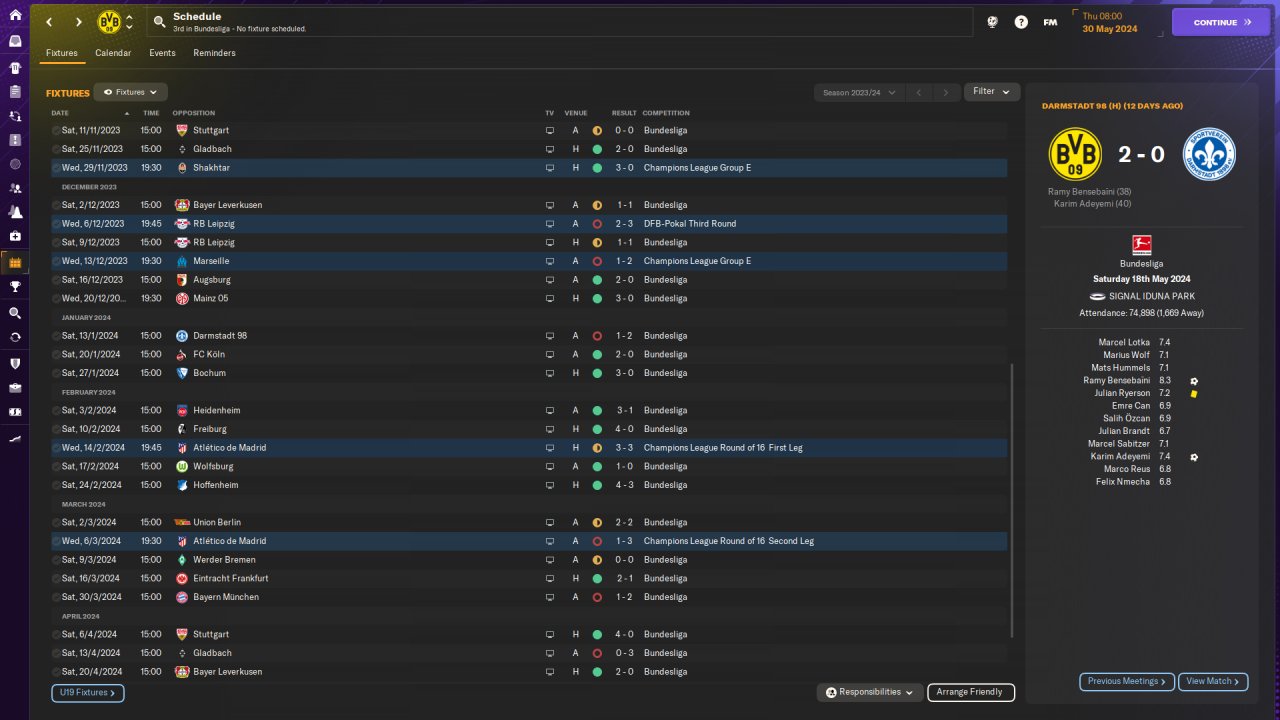This screenshot has width=1280, height=720.
Task: Open the Club Info shield sidebar icon
Action: (15, 363)
